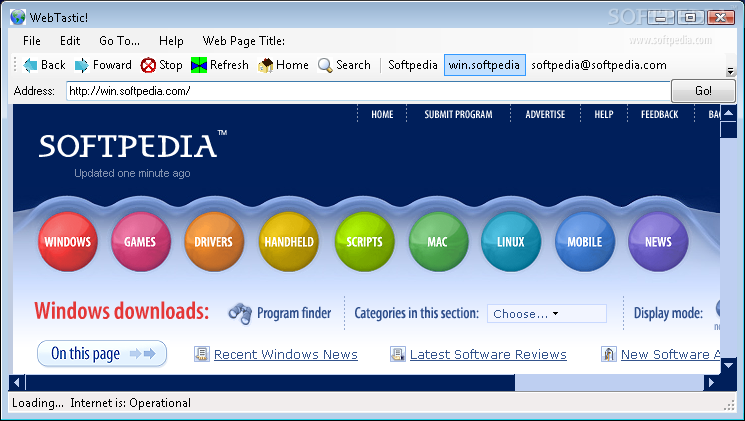Click the softpedia@softpedia.com toolbar button

(599, 65)
